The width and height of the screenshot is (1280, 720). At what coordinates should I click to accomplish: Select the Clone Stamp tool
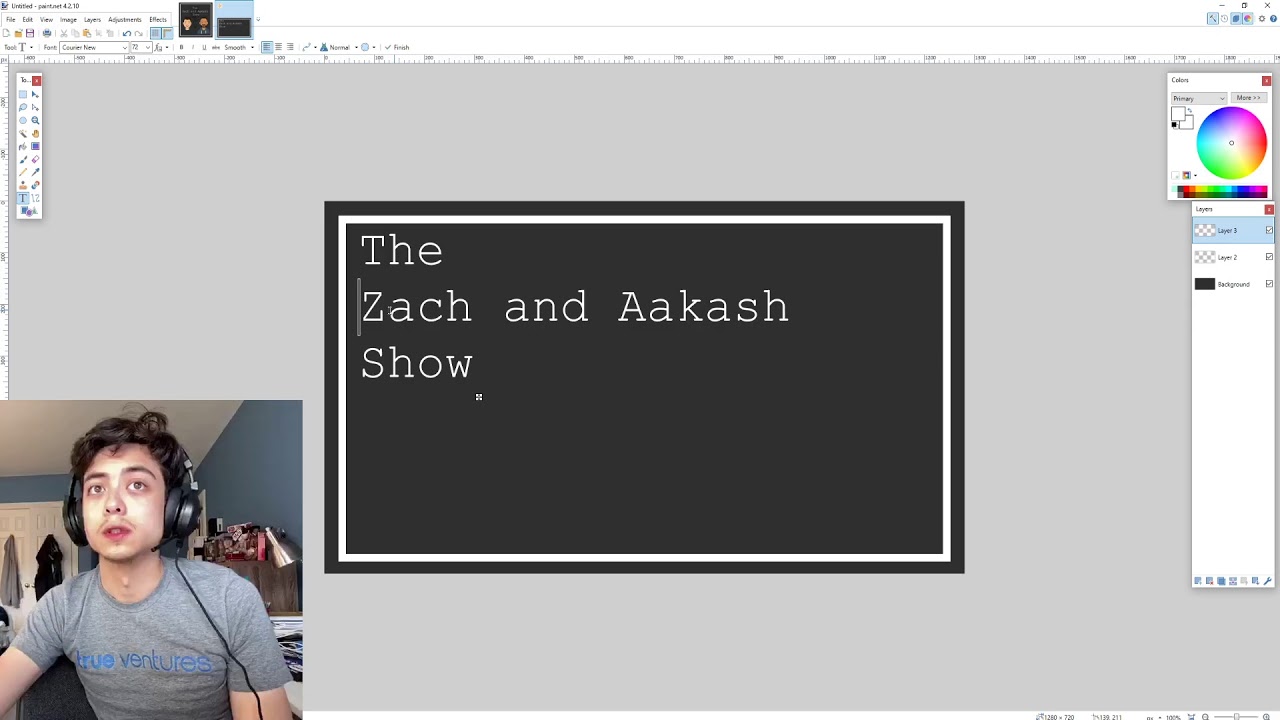coord(23,185)
